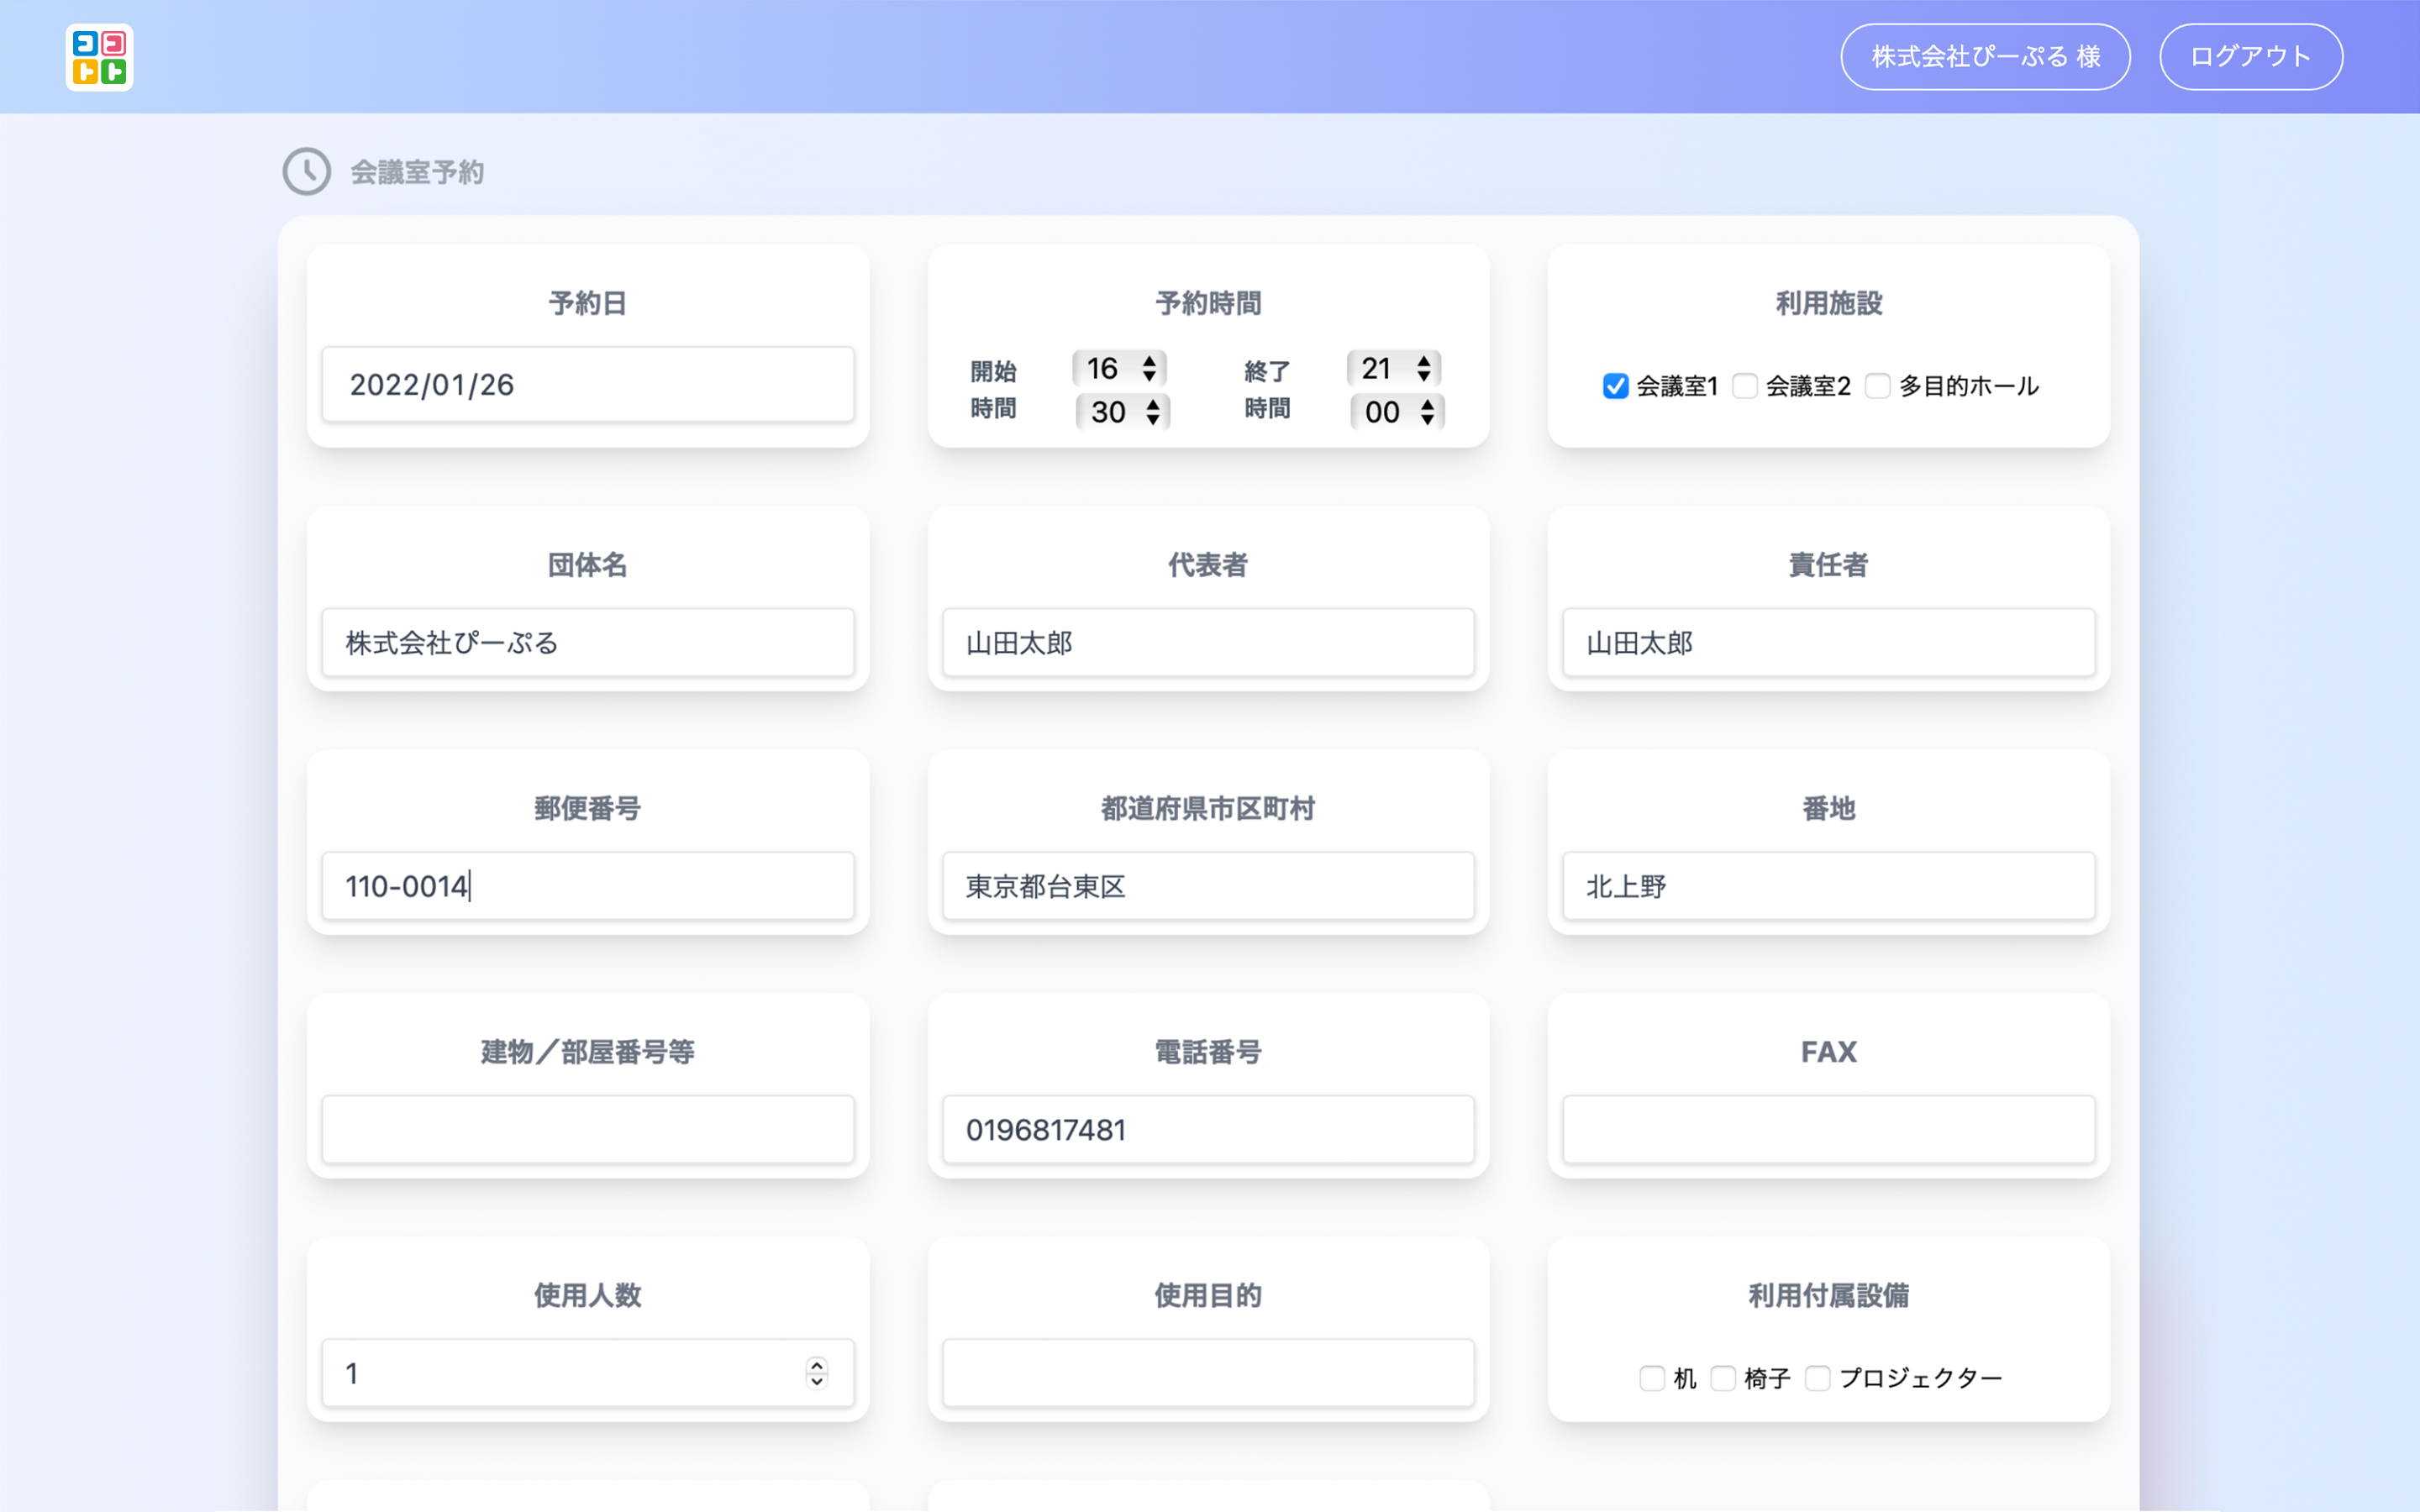The image size is (2420, 1512).
Task: Click the 番地 field containing 北上野
Action: click(1829, 886)
